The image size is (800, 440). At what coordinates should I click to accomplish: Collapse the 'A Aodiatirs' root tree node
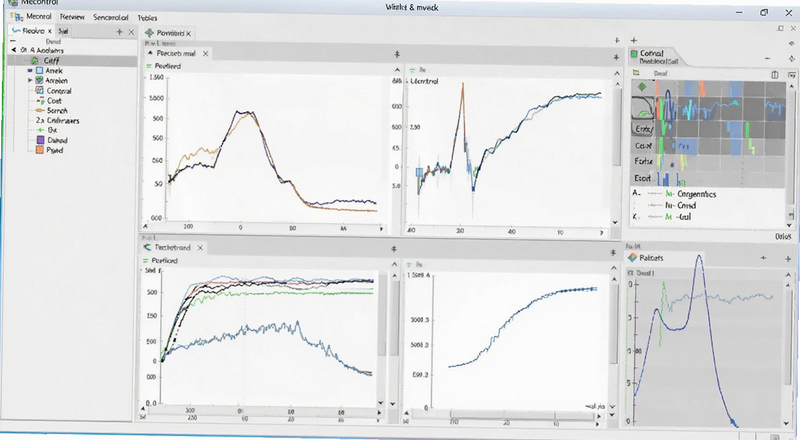coord(14,50)
